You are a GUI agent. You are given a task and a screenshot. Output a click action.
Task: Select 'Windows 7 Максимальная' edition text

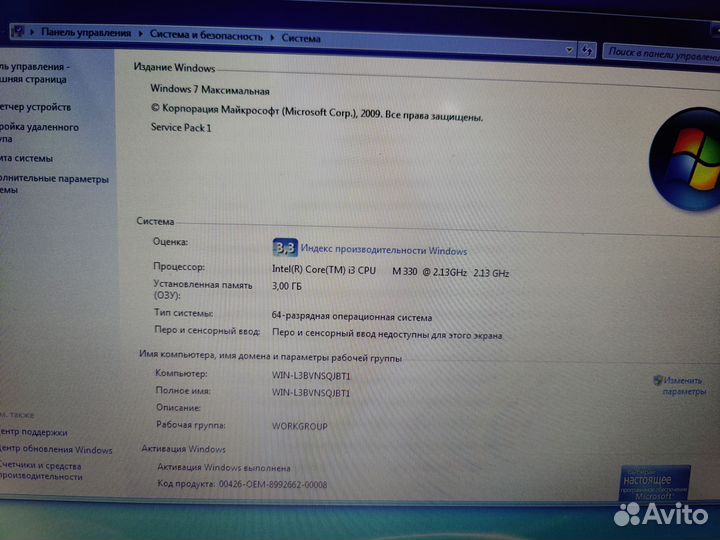pos(210,89)
